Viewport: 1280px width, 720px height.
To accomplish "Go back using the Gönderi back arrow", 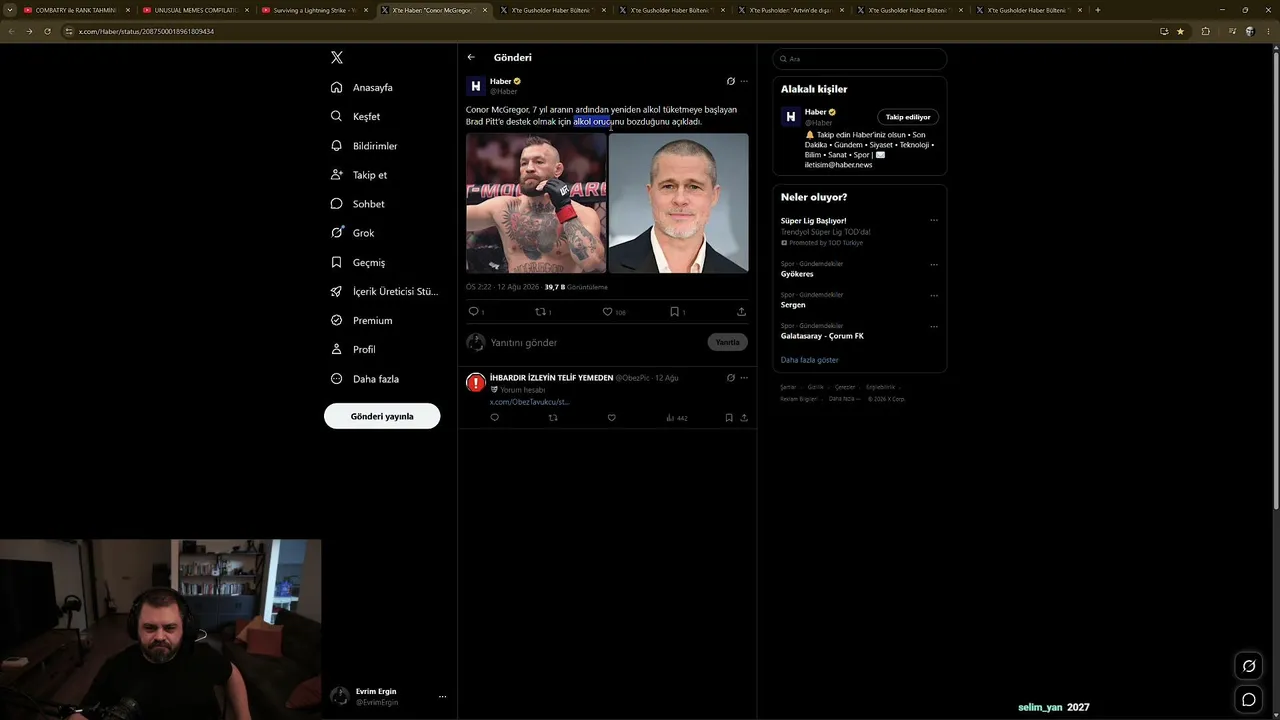I will [x=471, y=57].
